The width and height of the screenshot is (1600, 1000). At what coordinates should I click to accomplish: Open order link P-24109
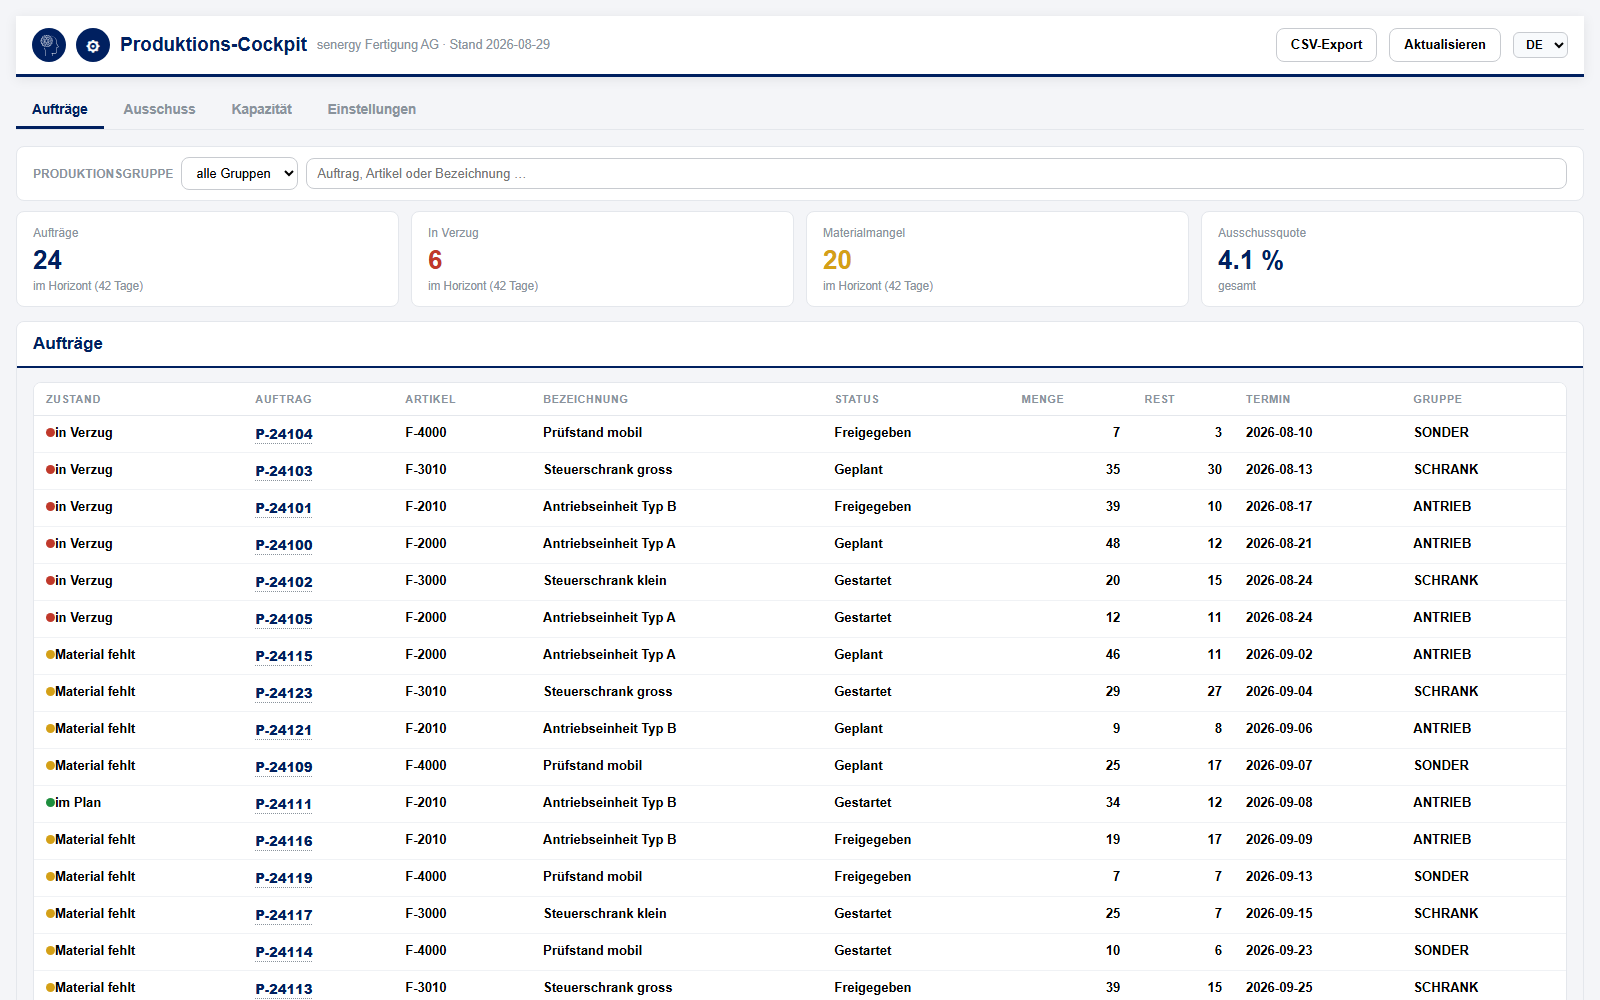coord(284,767)
